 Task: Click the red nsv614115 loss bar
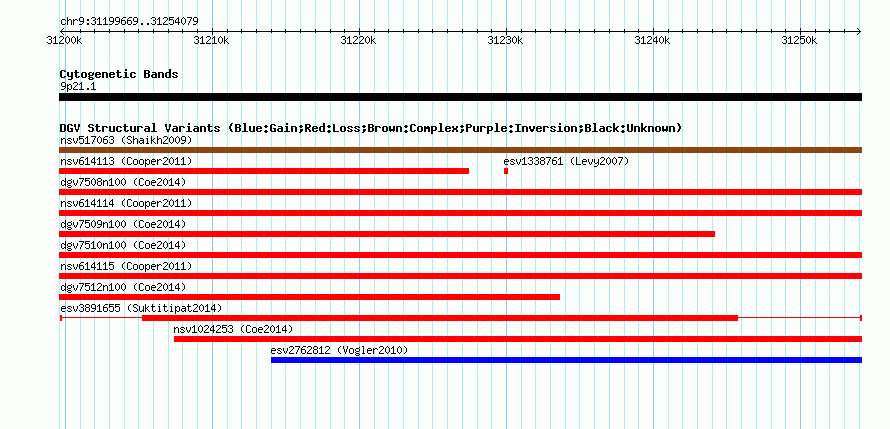click(460, 276)
